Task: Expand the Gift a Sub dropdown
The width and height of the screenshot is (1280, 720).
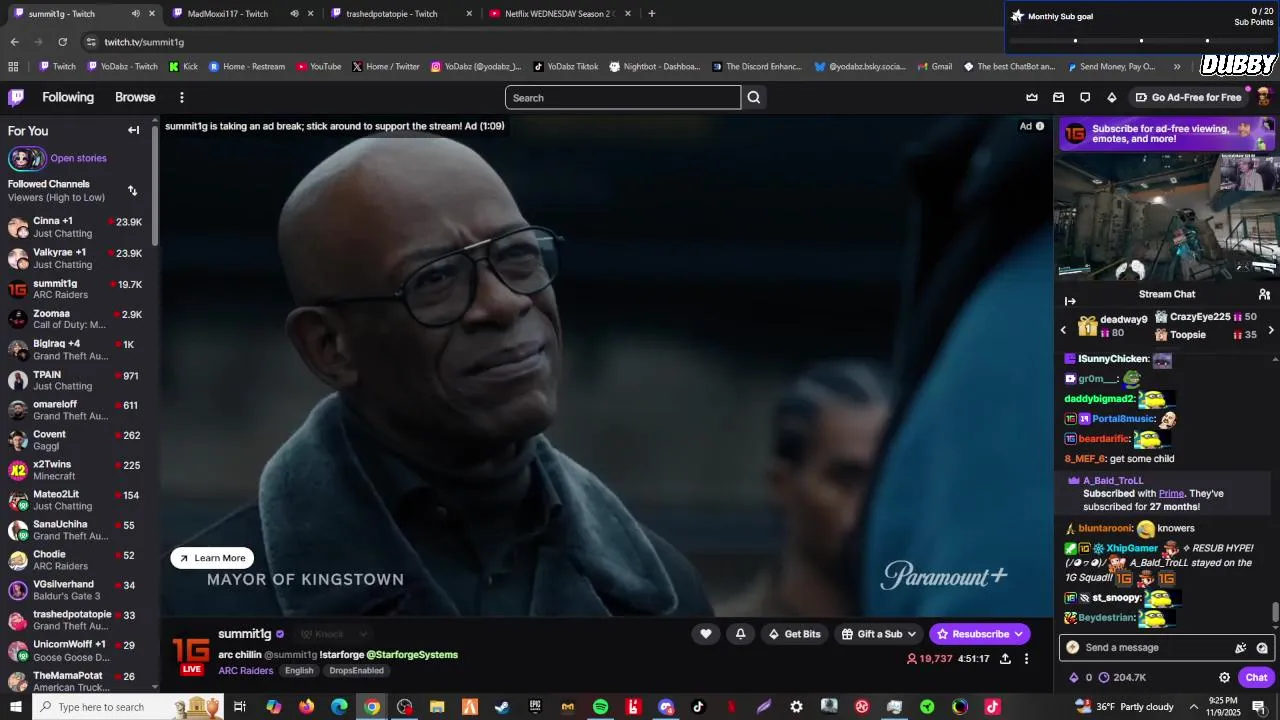Action: (912, 634)
